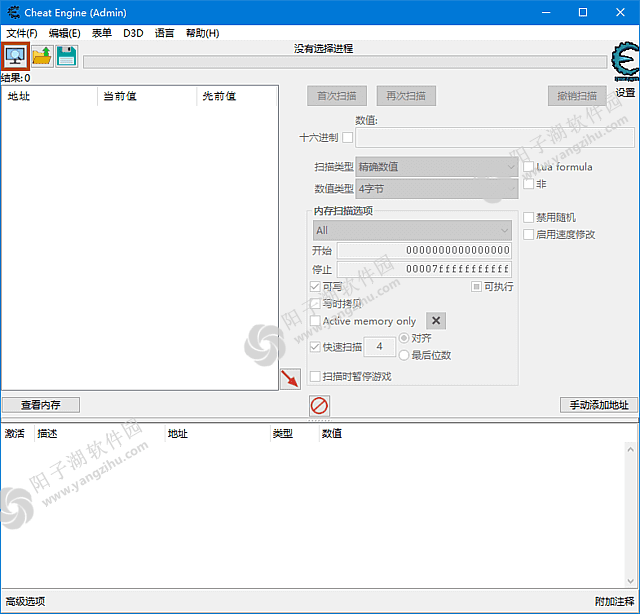This screenshot has height=614, width=640.
Task: Open D3D menu
Action: coord(133,33)
